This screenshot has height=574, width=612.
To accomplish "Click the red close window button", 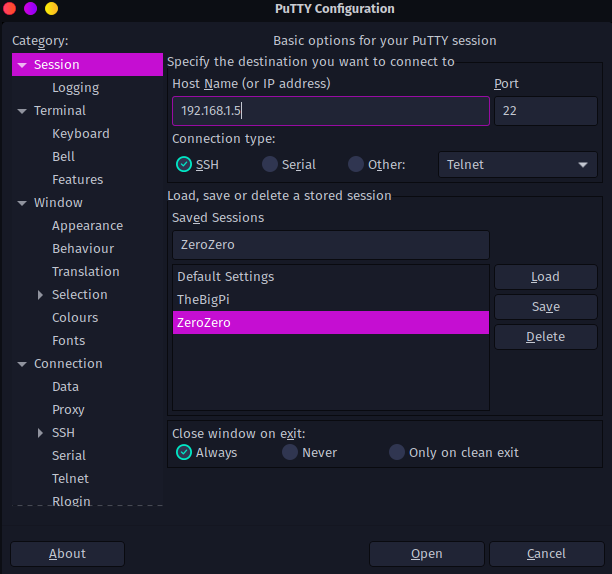I will pyautogui.click(x=9, y=8).
